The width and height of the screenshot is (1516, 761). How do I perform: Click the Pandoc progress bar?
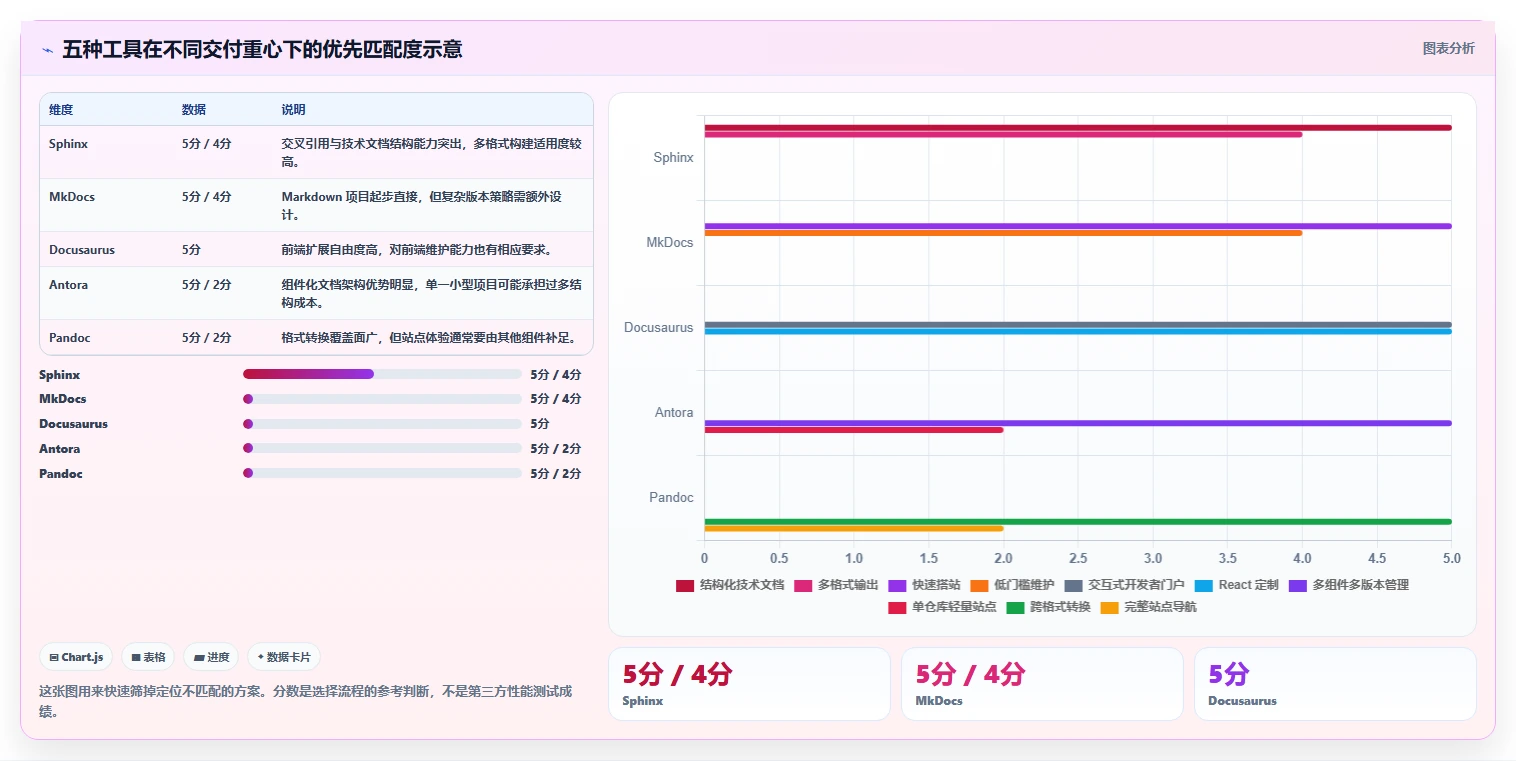382,473
